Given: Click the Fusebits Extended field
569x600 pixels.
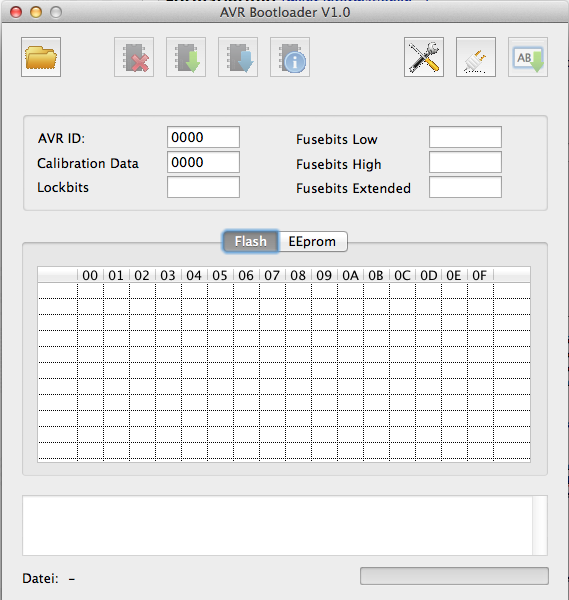Looking at the screenshot, I should pos(465,187).
